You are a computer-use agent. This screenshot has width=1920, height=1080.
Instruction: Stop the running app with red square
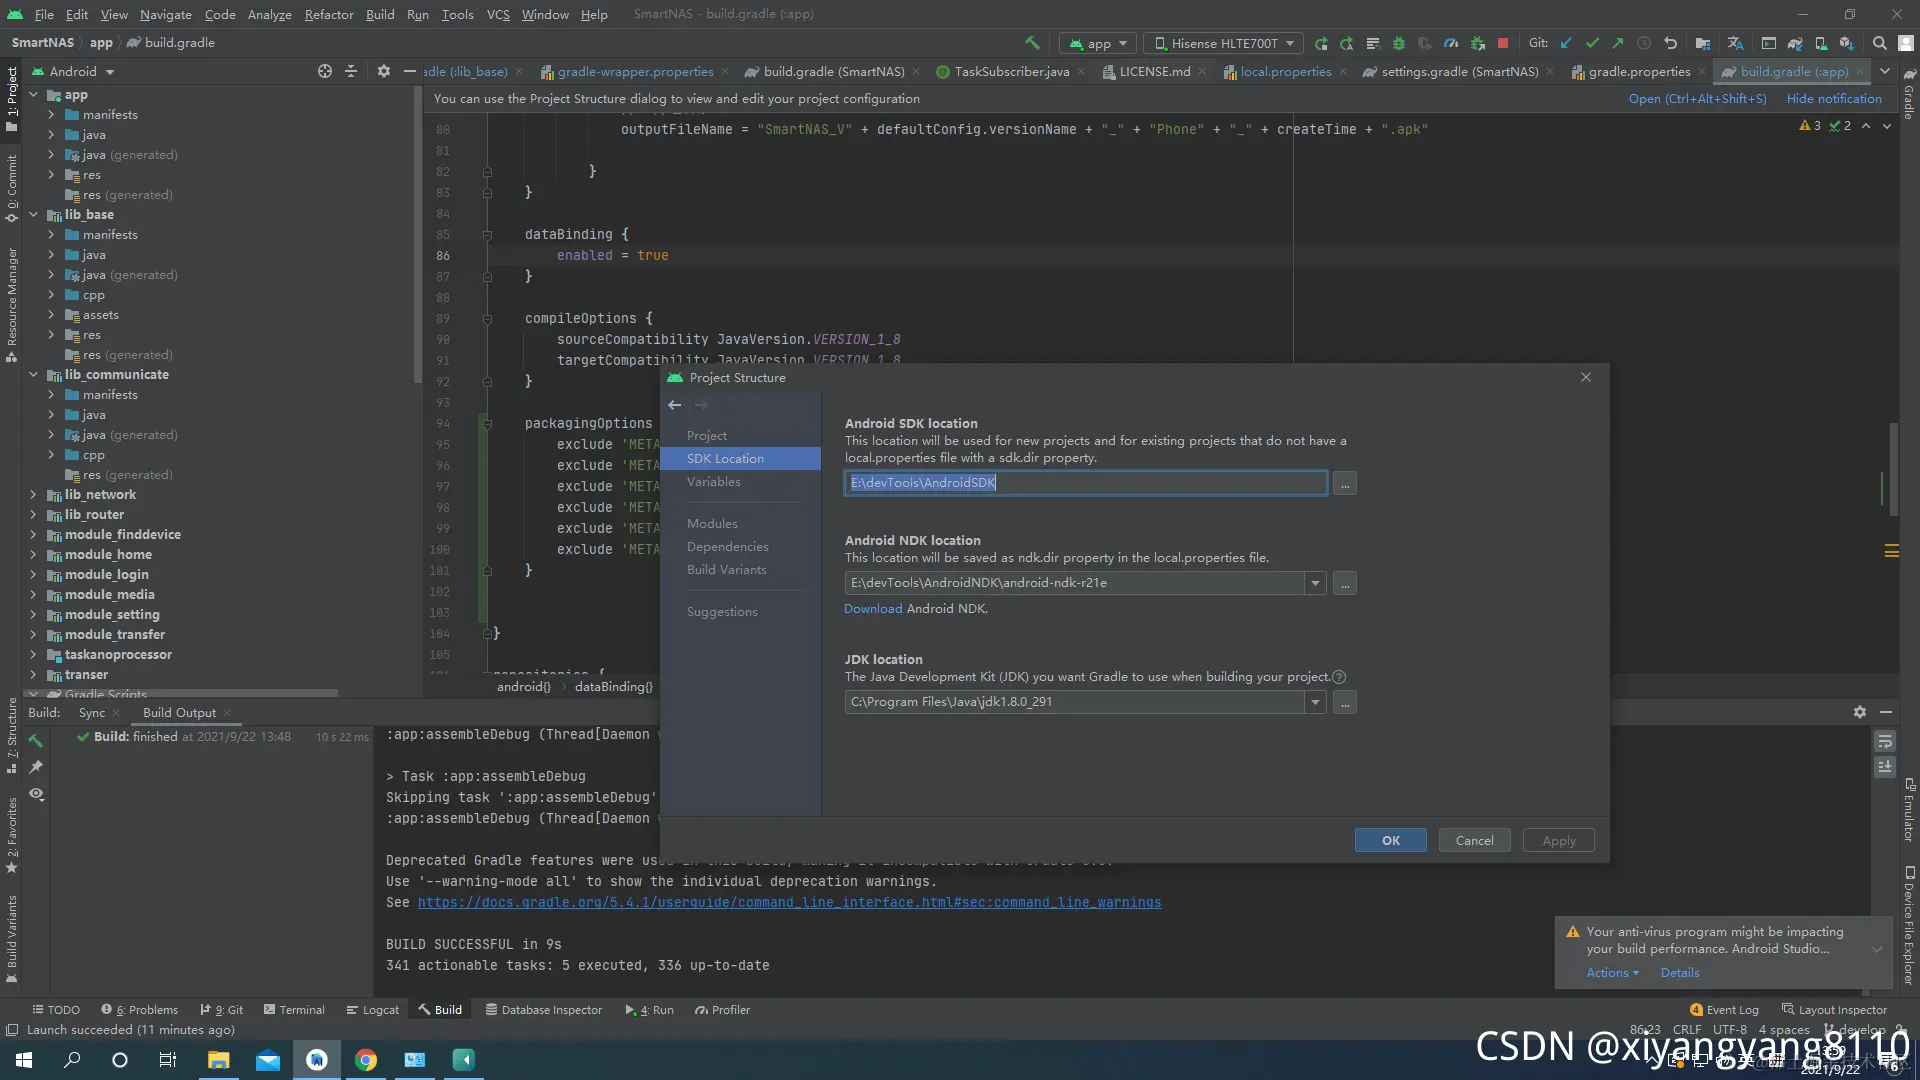pos(1502,43)
